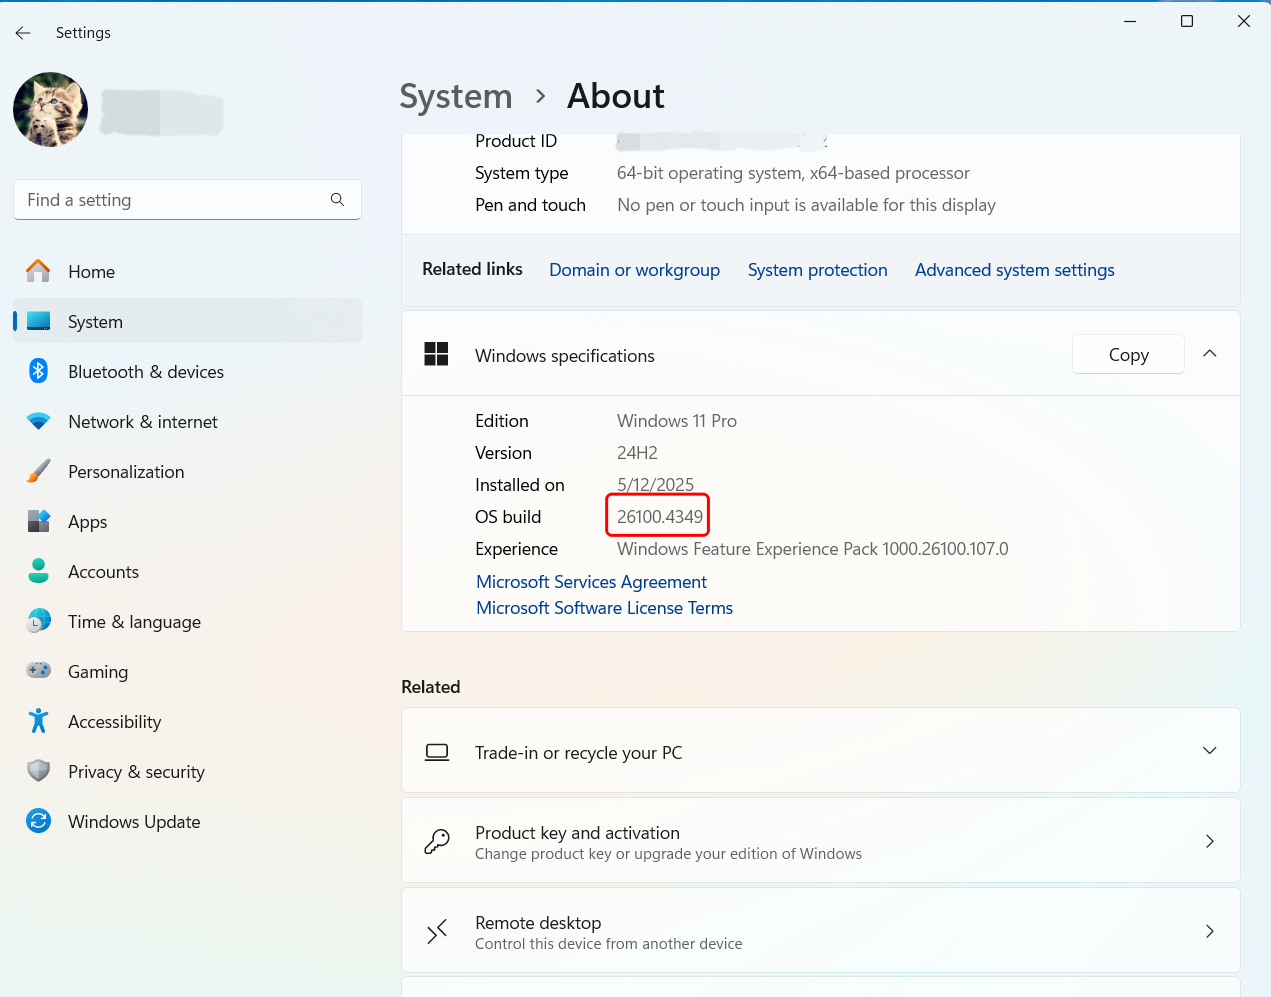Open the Accessibility icon
Image resolution: width=1271 pixels, height=997 pixels.
coord(37,721)
